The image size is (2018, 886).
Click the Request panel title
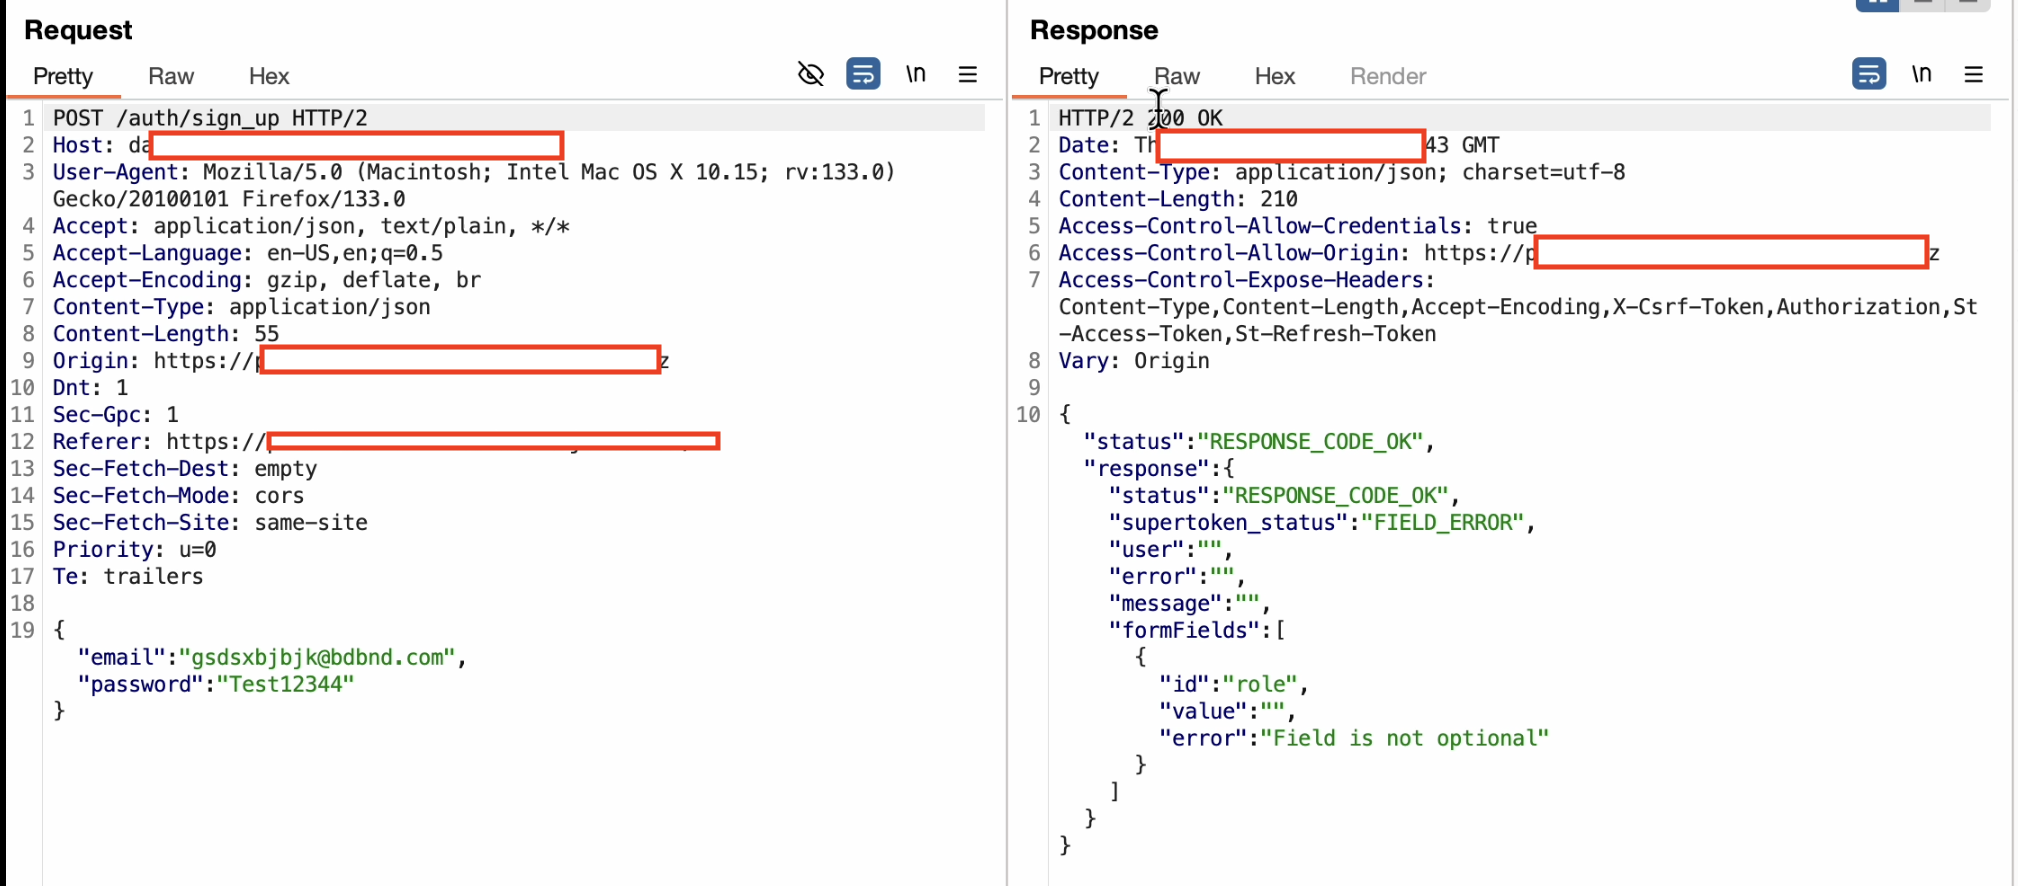coord(78,30)
